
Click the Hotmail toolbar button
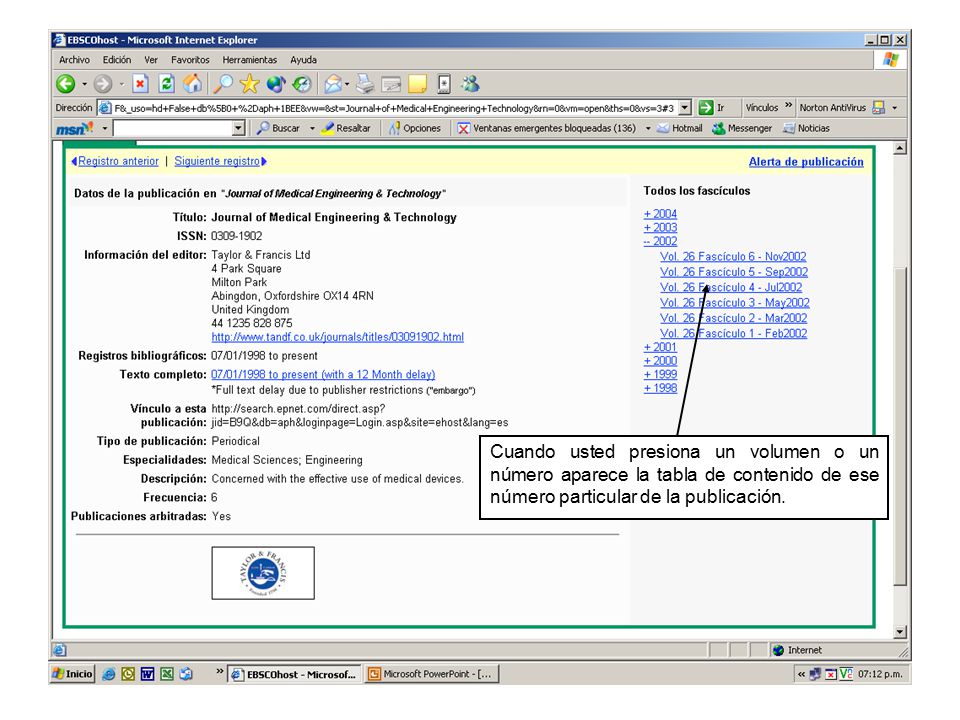[680, 128]
